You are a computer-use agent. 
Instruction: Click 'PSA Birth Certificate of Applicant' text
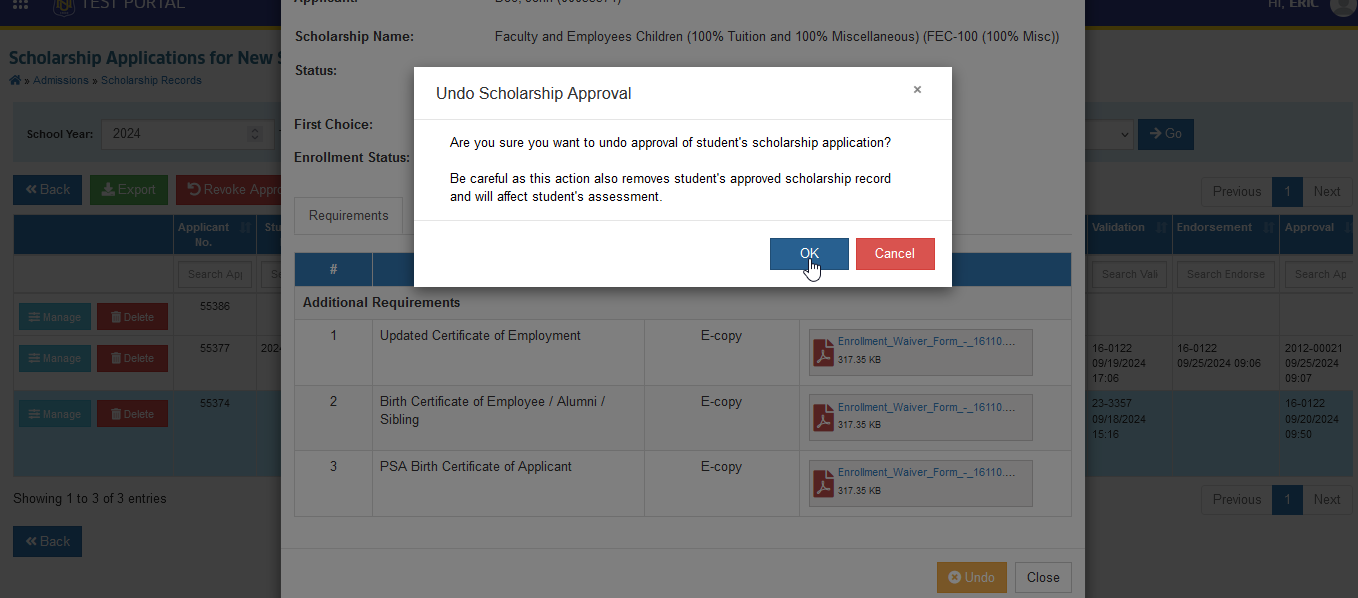[476, 466]
